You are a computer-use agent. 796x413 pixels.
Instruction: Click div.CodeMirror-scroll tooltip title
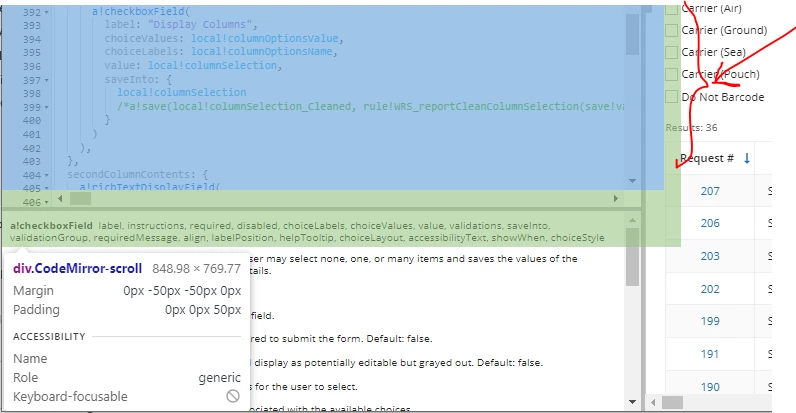[x=78, y=268]
